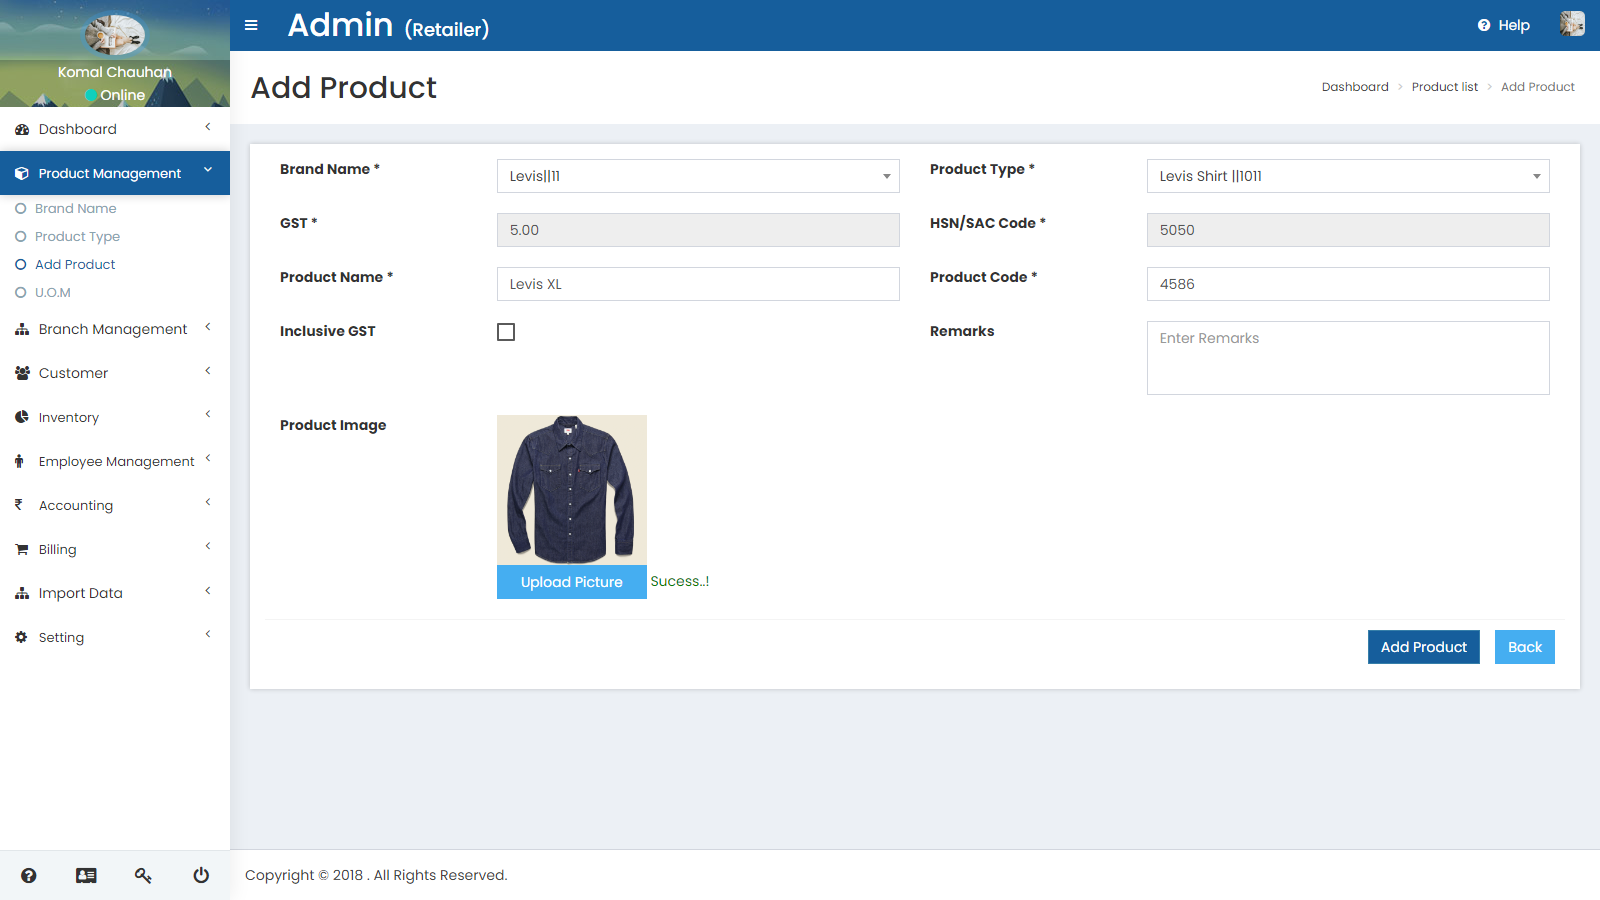The width and height of the screenshot is (1600, 900).
Task: Click the Help link text in header
Action: click(x=1514, y=25)
